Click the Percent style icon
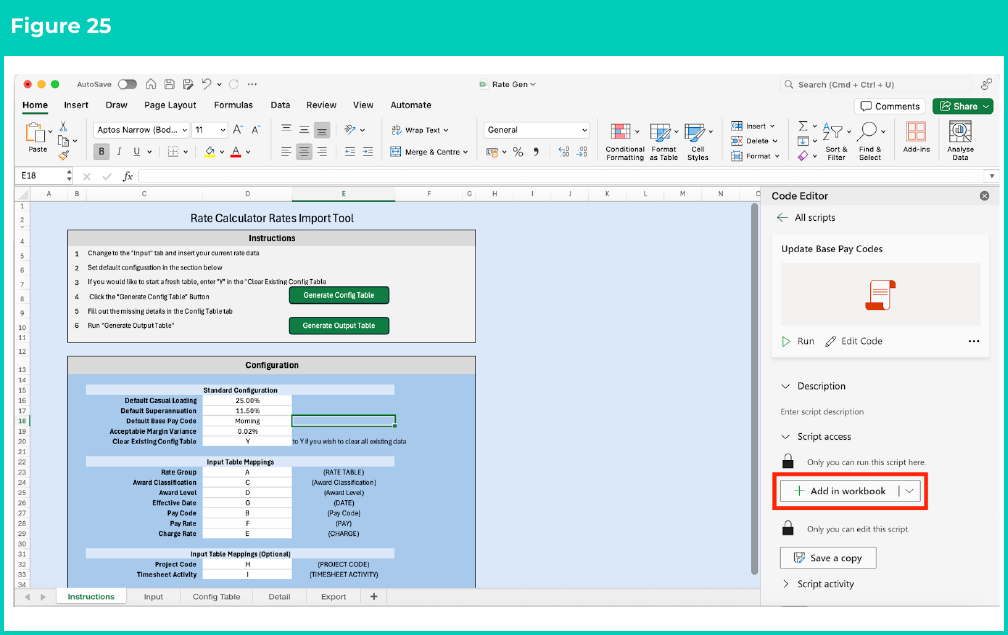 coord(518,152)
